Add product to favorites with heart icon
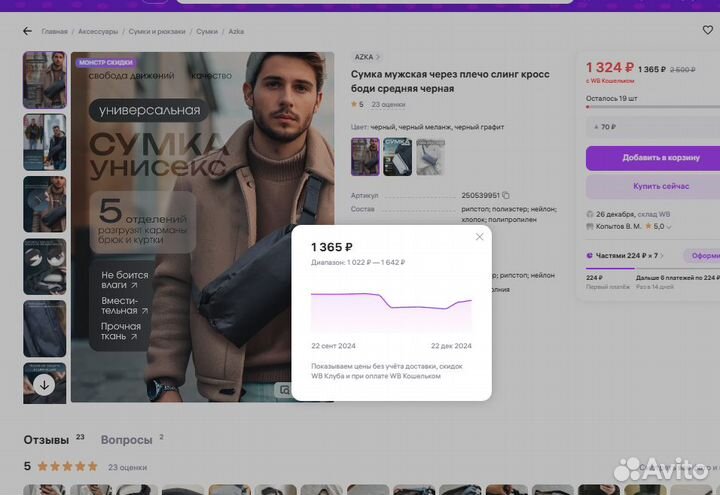The height and width of the screenshot is (495, 720). coord(708,30)
